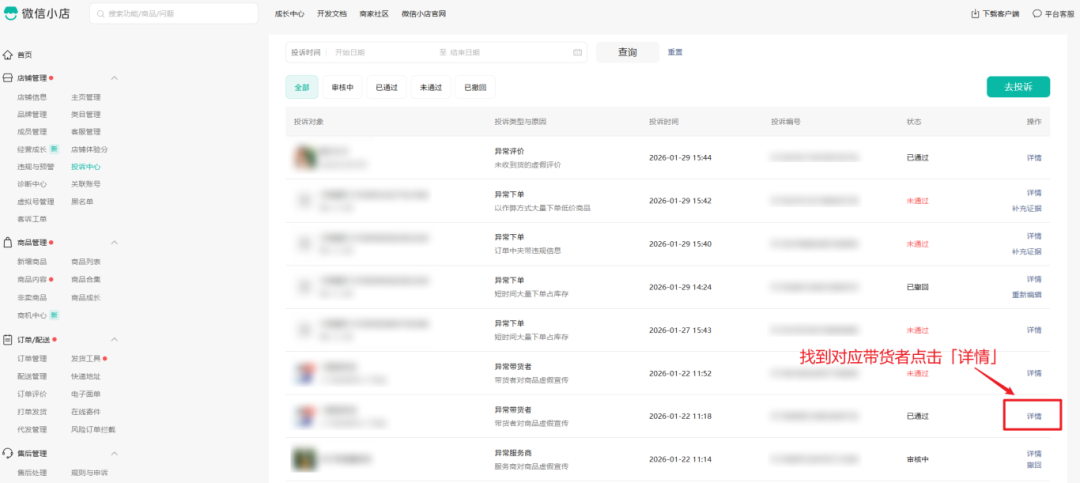Collapse the 店铺管理 section chevron
The height and width of the screenshot is (483, 1080).
(x=114, y=78)
